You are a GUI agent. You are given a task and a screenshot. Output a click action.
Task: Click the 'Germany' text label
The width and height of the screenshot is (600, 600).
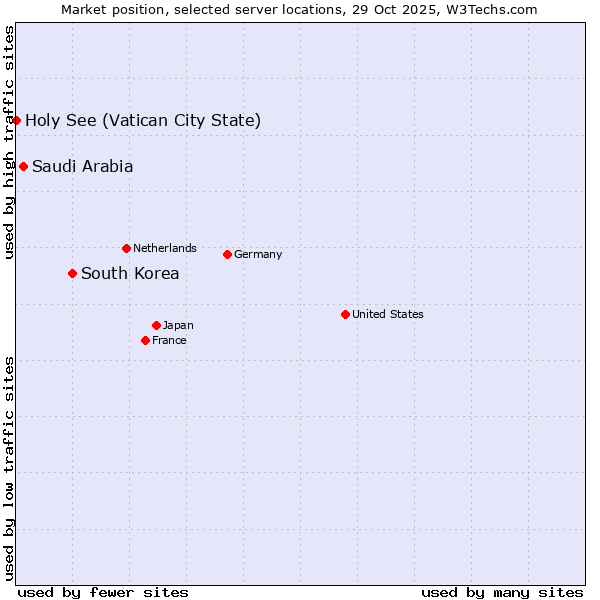click(x=258, y=255)
